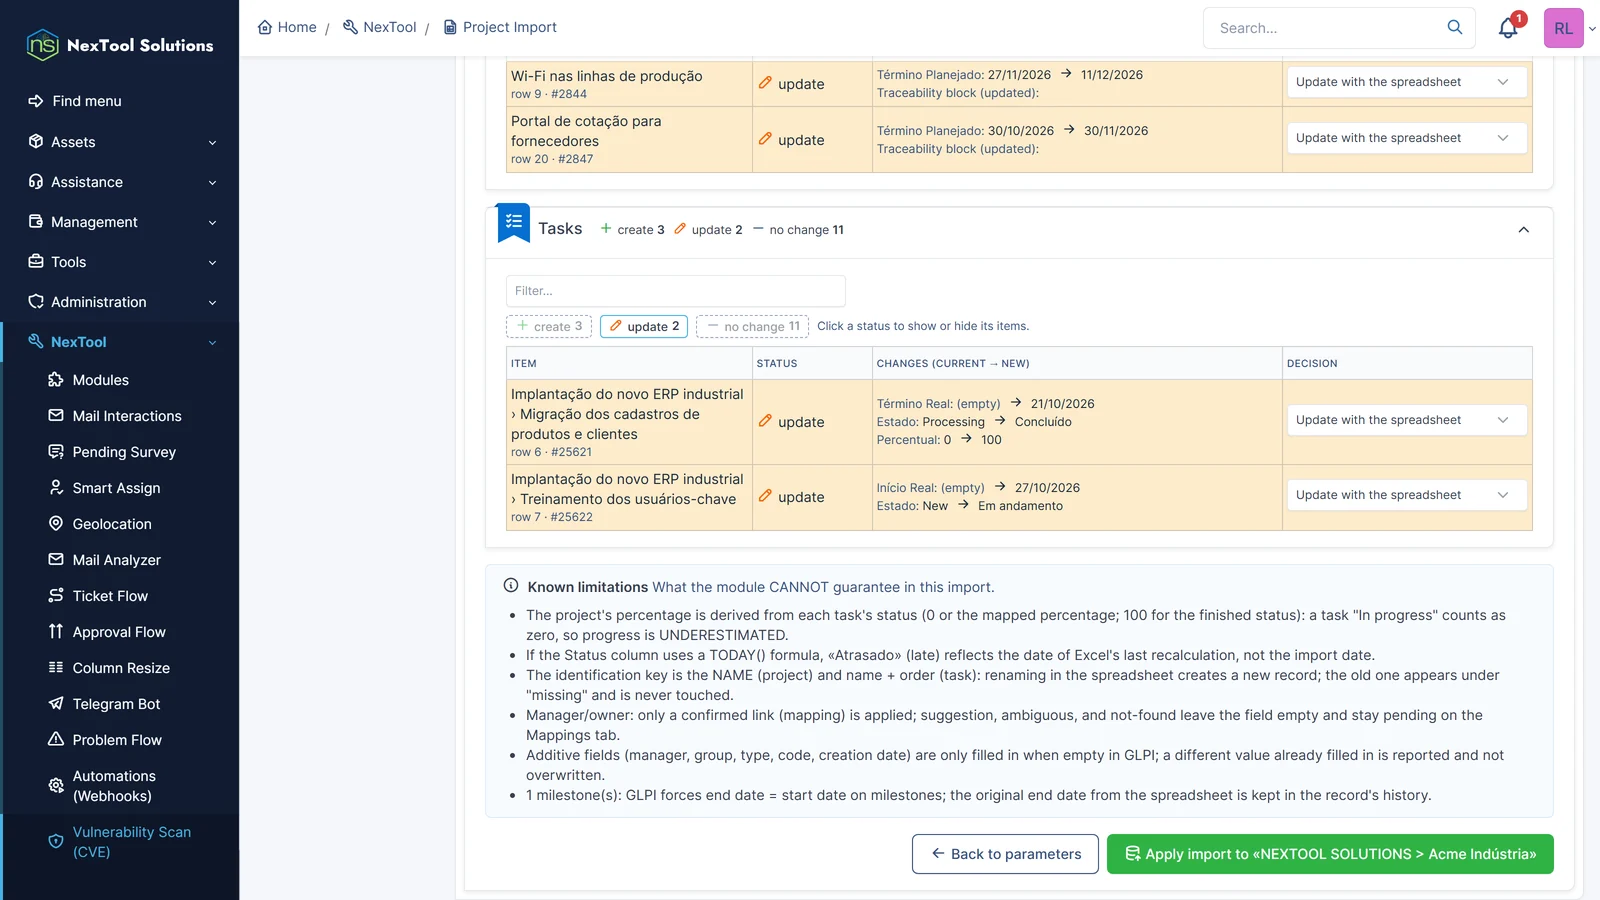The width and height of the screenshot is (1600, 900).
Task: Click the NexTool Solutions logo
Action: (120, 45)
